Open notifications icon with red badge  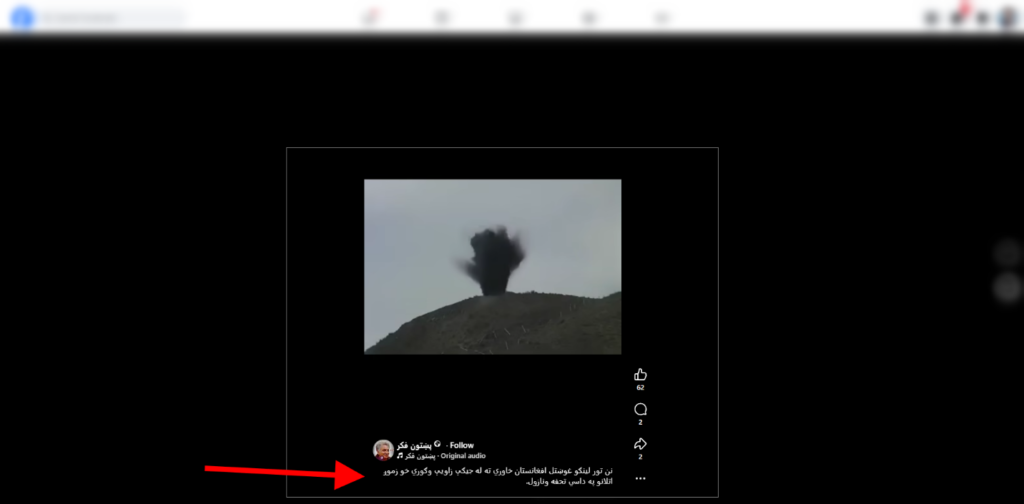pyautogui.click(x=958, y=18)
